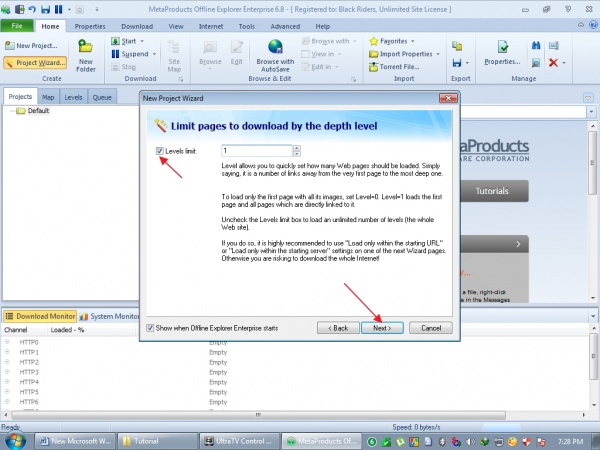Expand the Import Properties dropdown arrow
This screenshot has width=600, height=450.
pos(438,54)
